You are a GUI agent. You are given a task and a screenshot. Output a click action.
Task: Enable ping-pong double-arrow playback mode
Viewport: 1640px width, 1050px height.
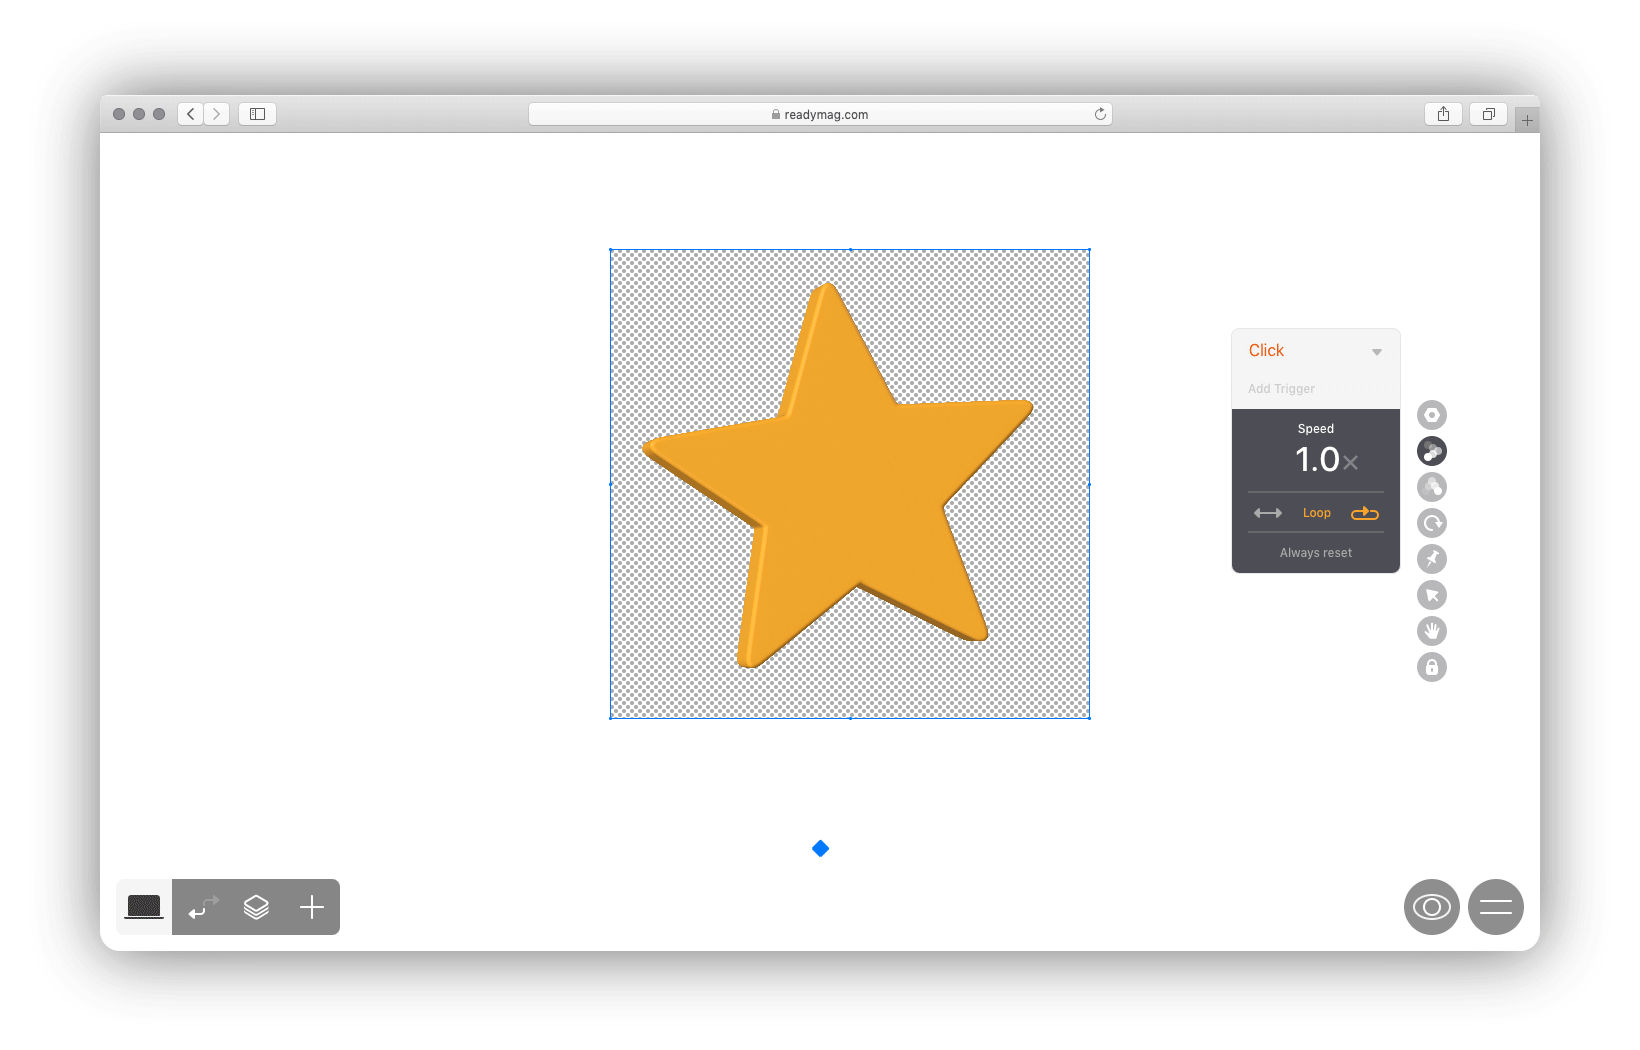coord(1268,513)
